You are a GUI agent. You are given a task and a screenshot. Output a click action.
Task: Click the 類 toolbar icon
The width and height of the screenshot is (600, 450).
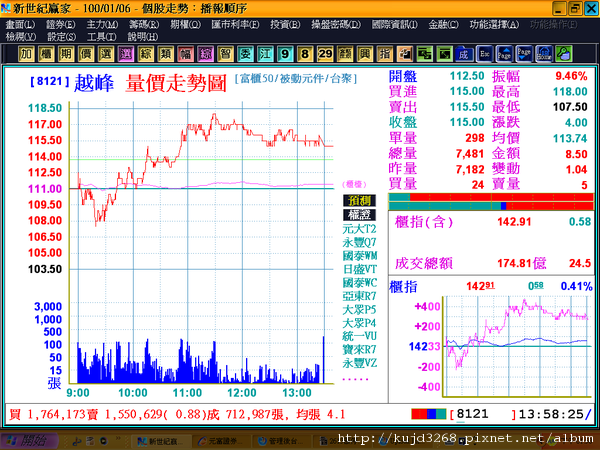tap(166, 54)
